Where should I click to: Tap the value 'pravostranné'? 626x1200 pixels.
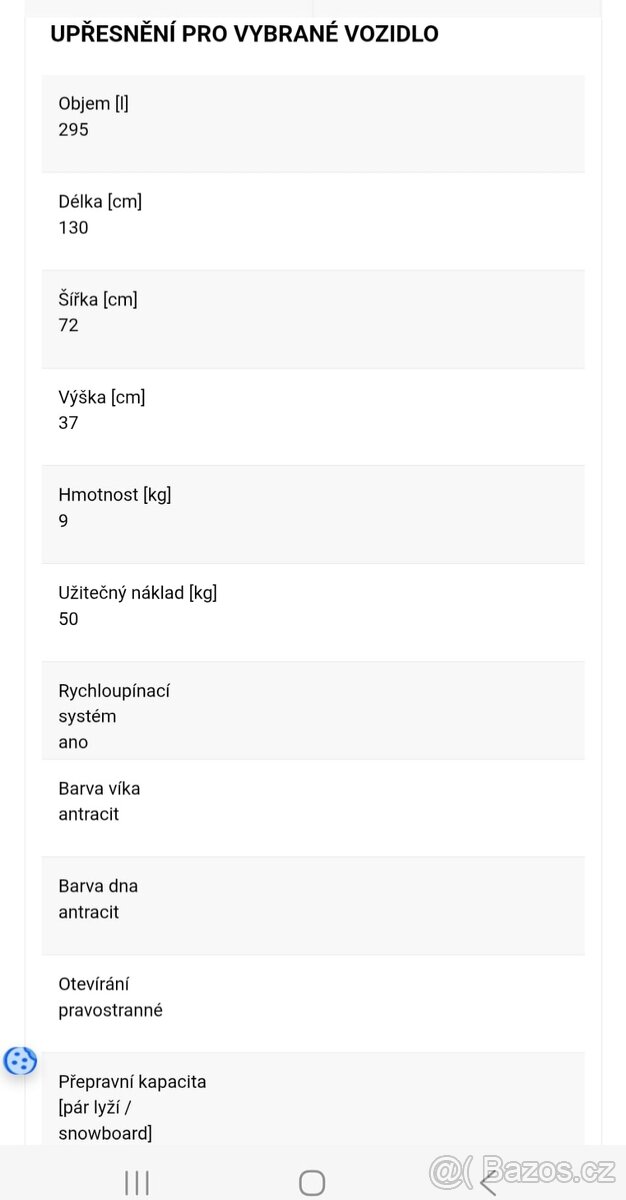pos(110,1010)
